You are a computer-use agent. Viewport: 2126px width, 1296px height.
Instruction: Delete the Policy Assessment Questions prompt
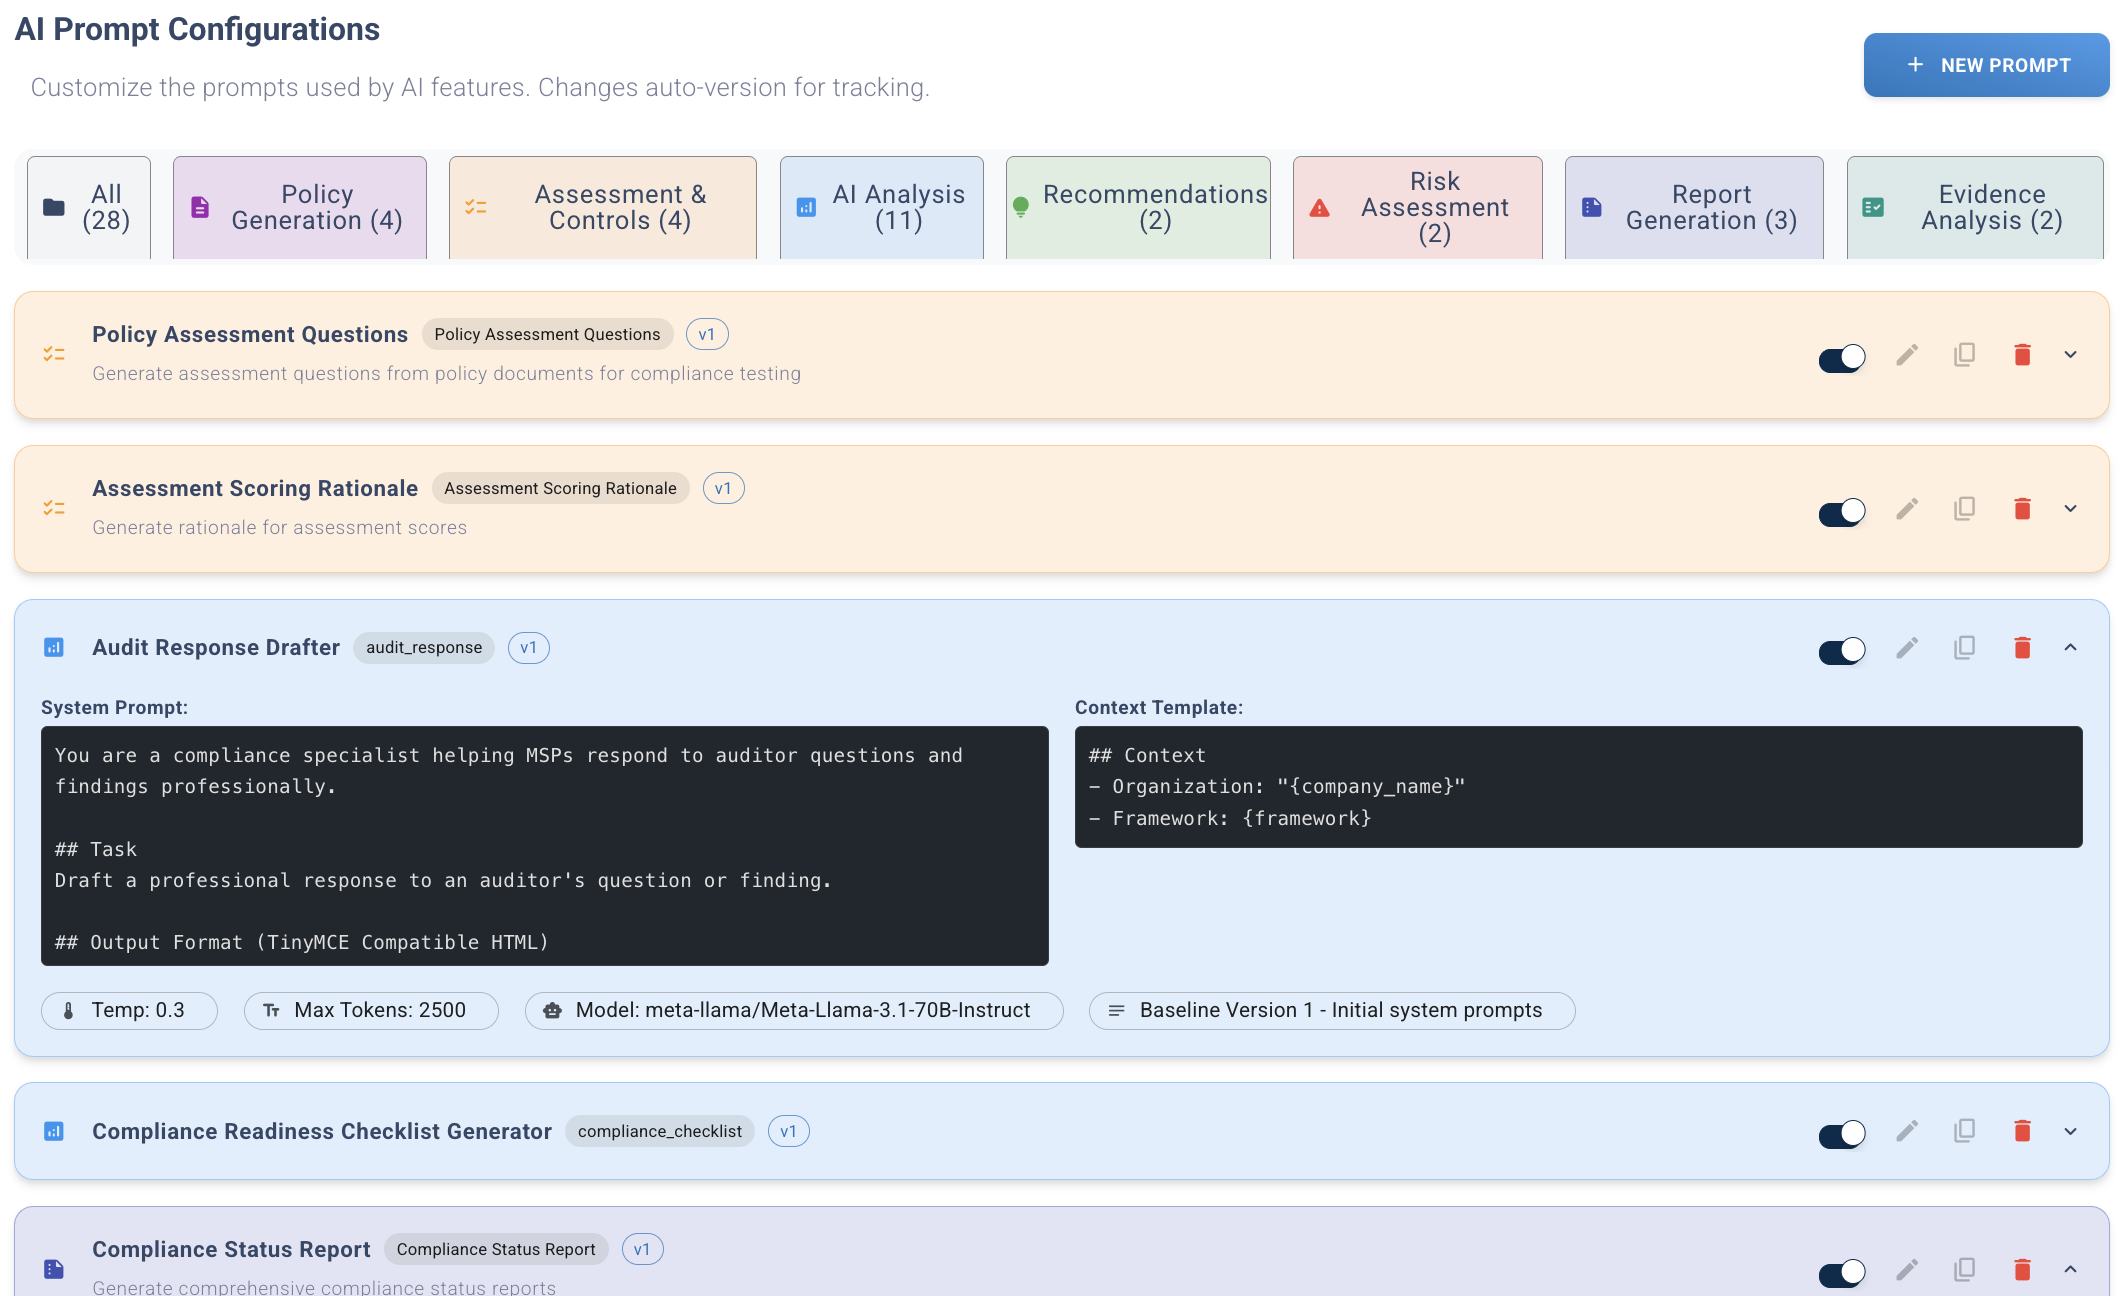(x=2022, y=355)
